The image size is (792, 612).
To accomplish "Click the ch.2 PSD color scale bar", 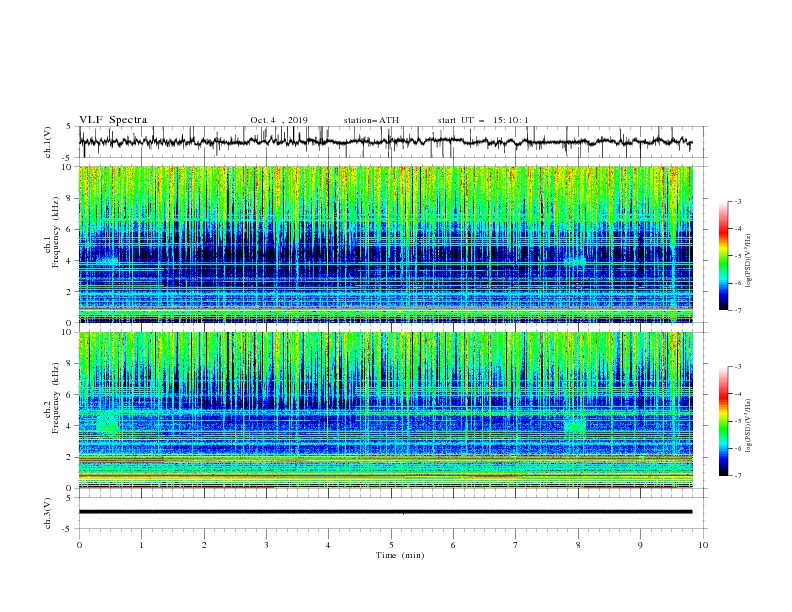I will click(724, 421).
